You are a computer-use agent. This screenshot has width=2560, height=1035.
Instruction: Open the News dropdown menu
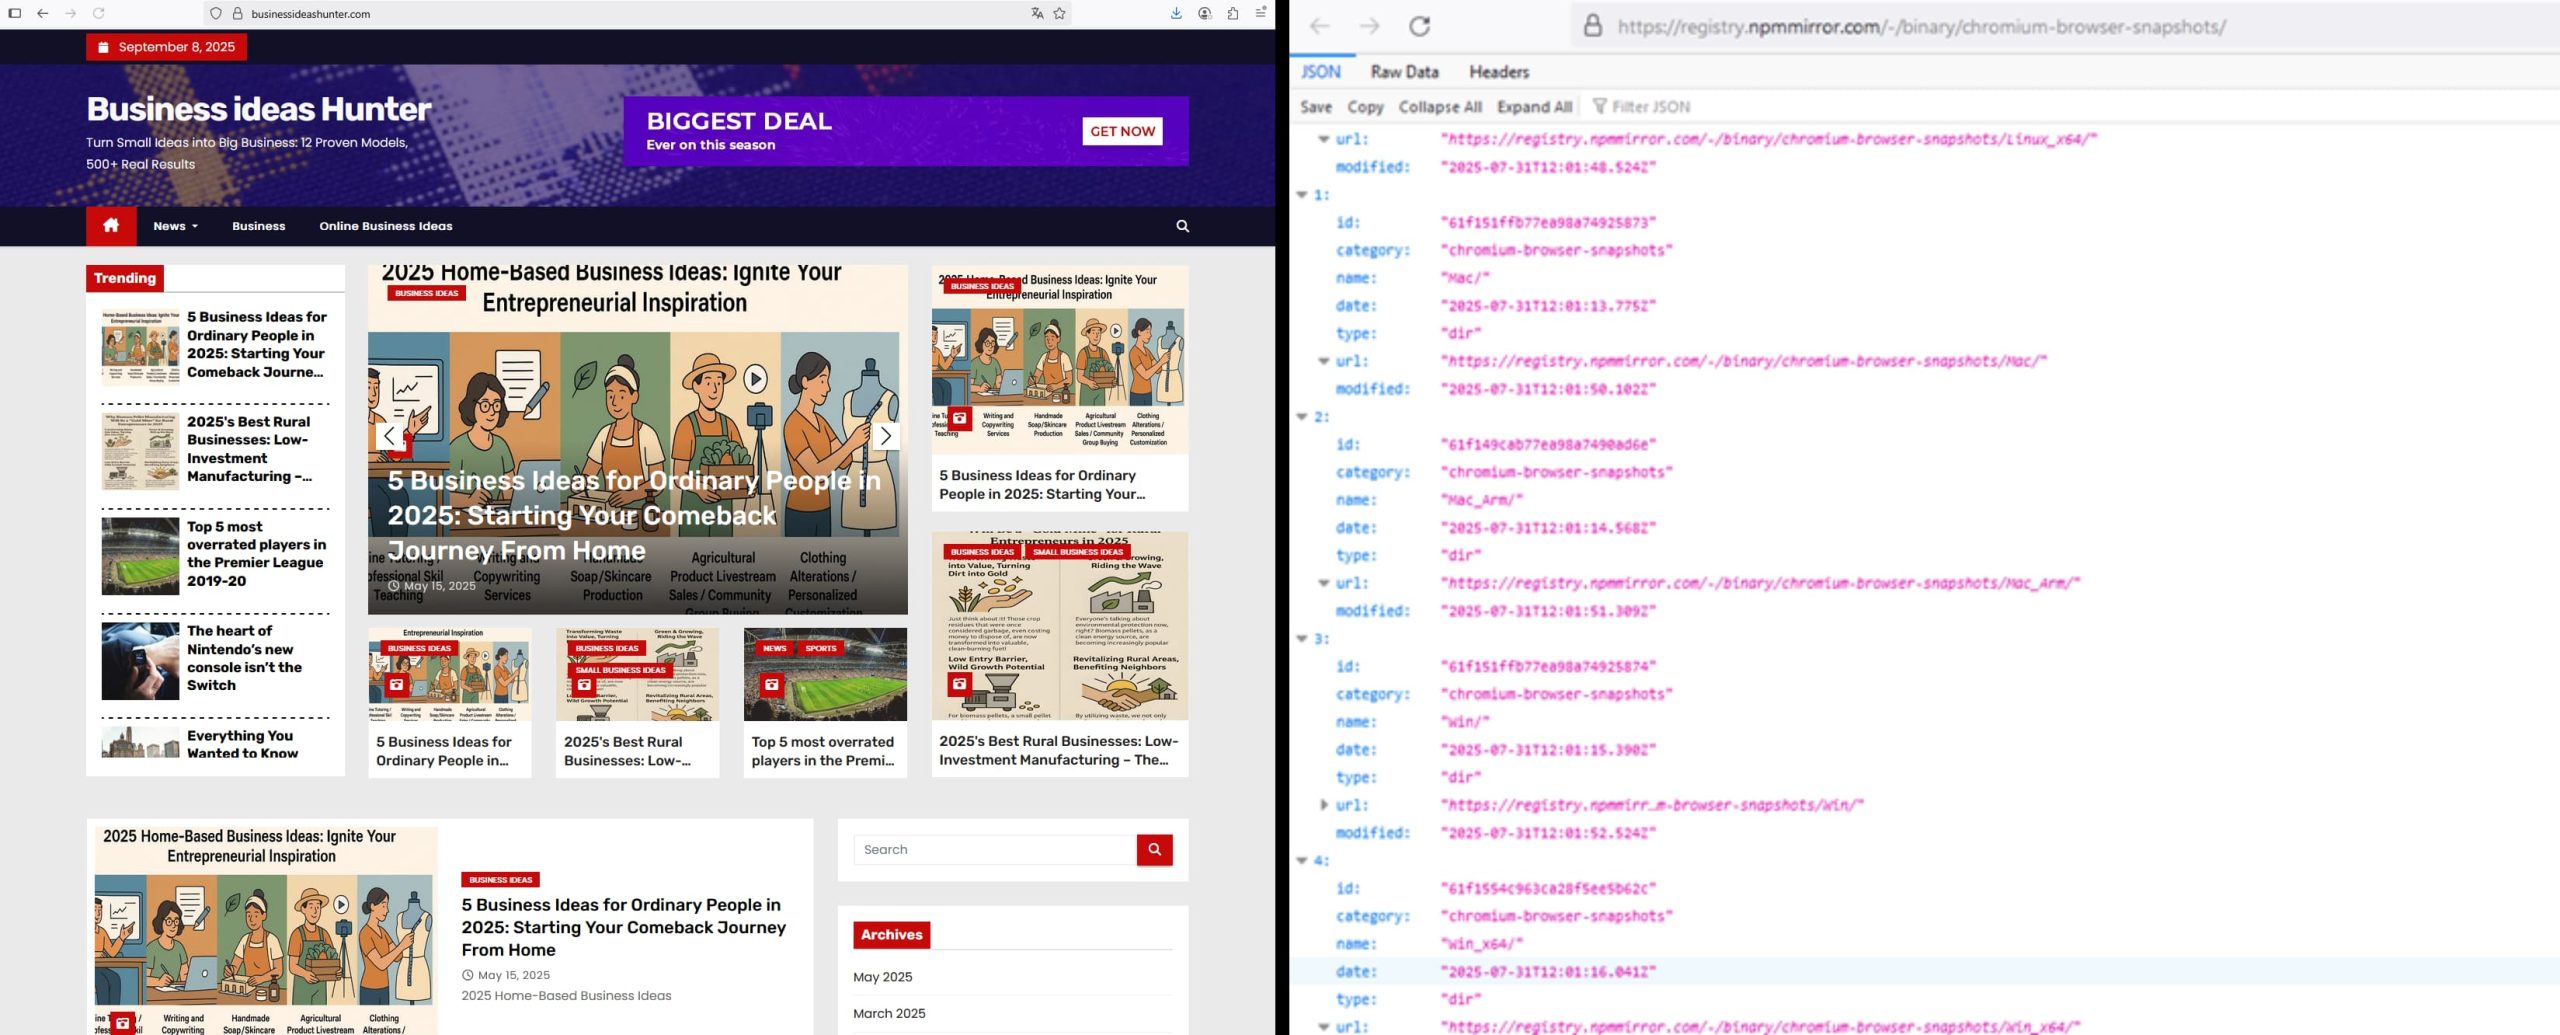click(175, 226)
